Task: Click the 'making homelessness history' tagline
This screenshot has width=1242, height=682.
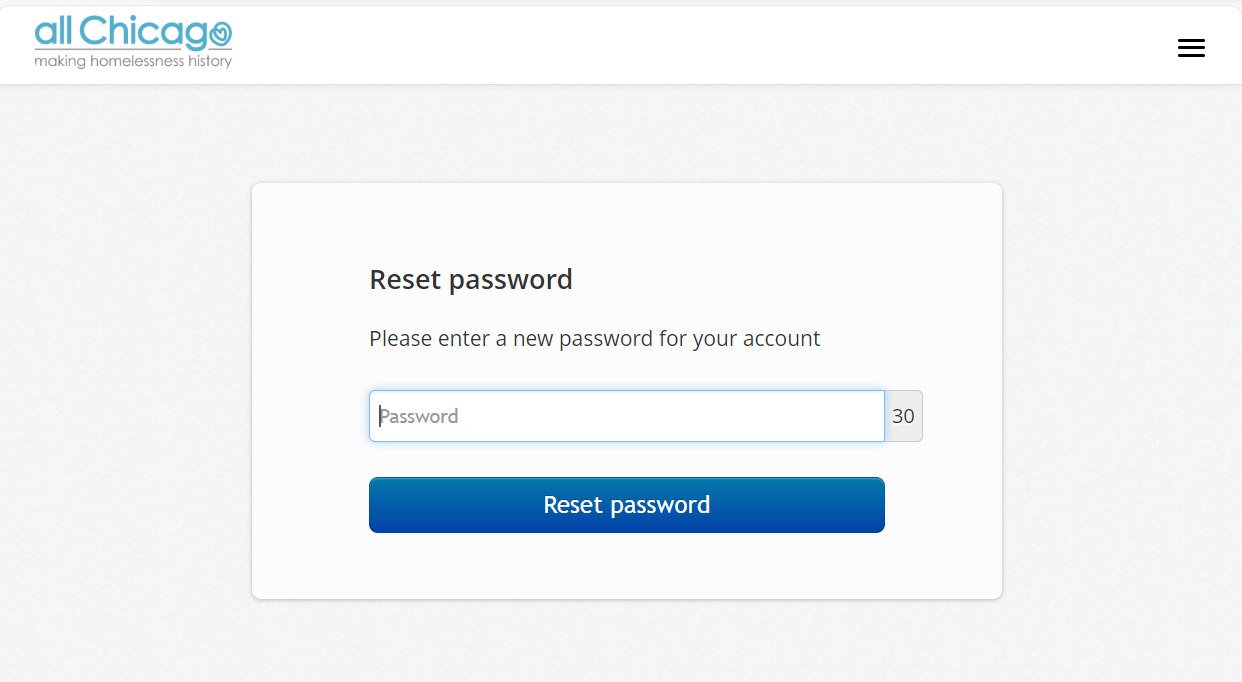Action: click(x=133, y=61)
